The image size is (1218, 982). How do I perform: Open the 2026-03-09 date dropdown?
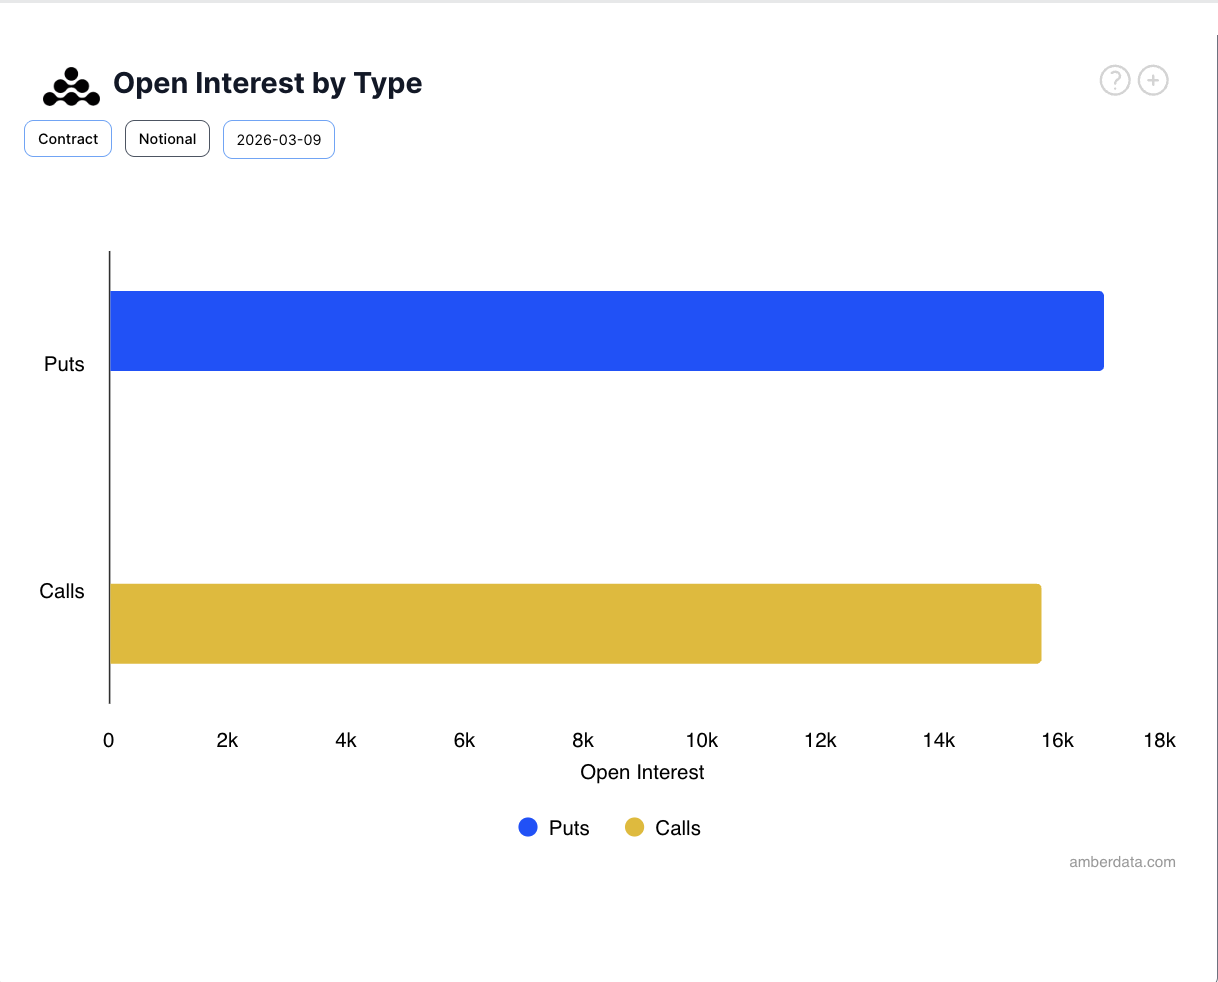[279, 140]
